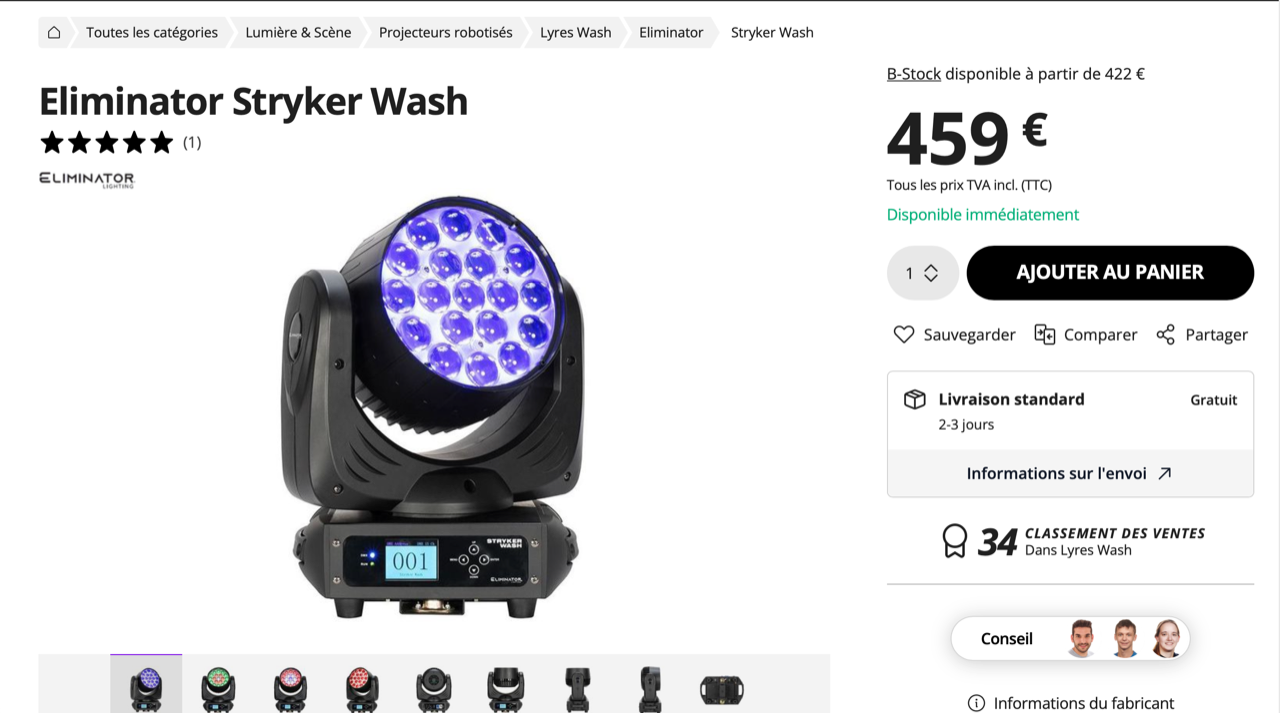Open the Projecteurs robotisés breadcrumb
The width and height of the screenshot is (1280, 713).
coord(446,32)
